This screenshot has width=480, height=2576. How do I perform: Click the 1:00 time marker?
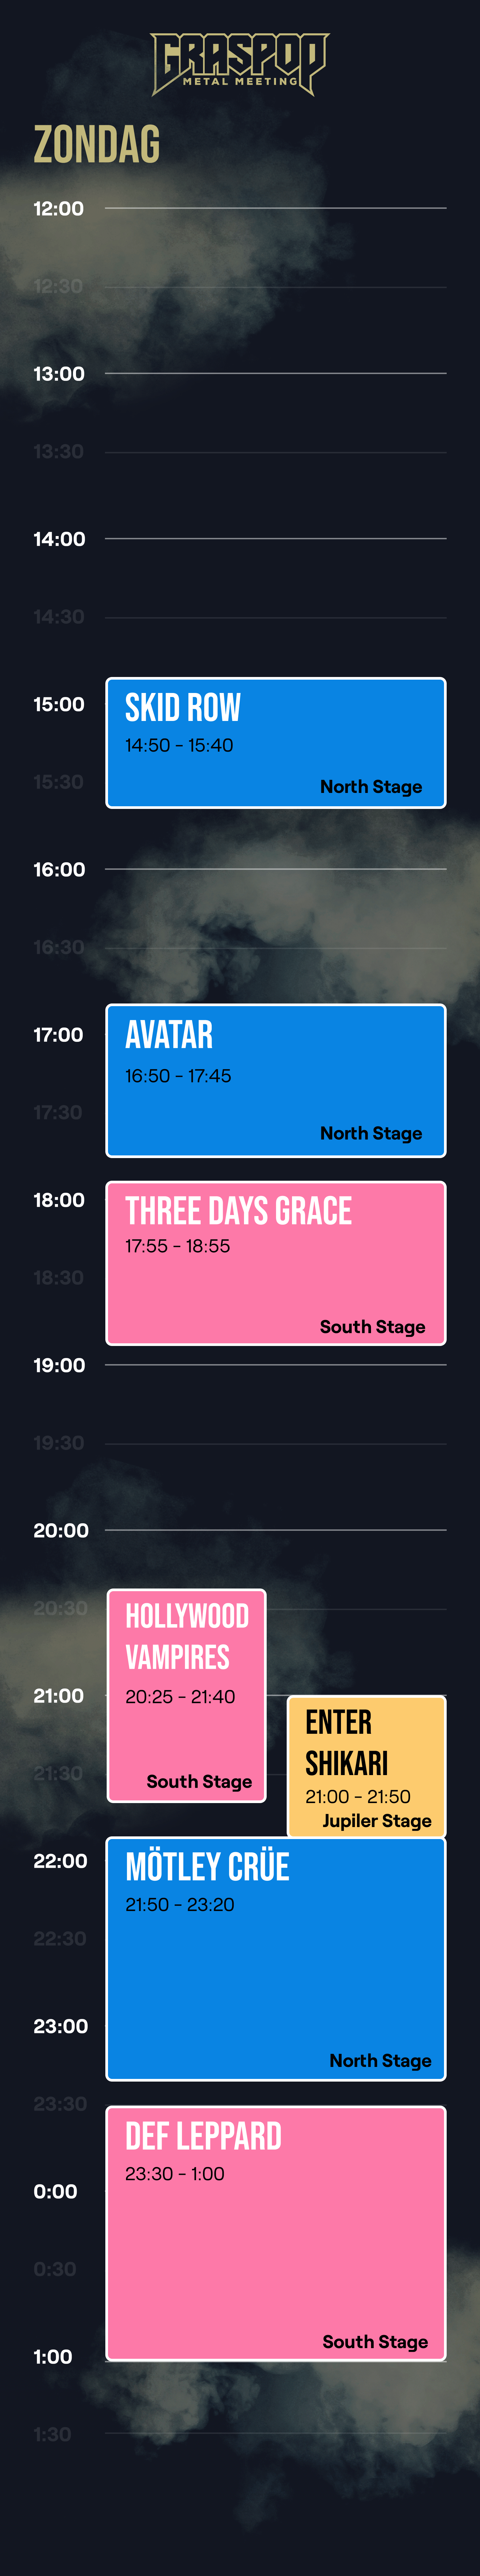click(x=53, y=2356)
